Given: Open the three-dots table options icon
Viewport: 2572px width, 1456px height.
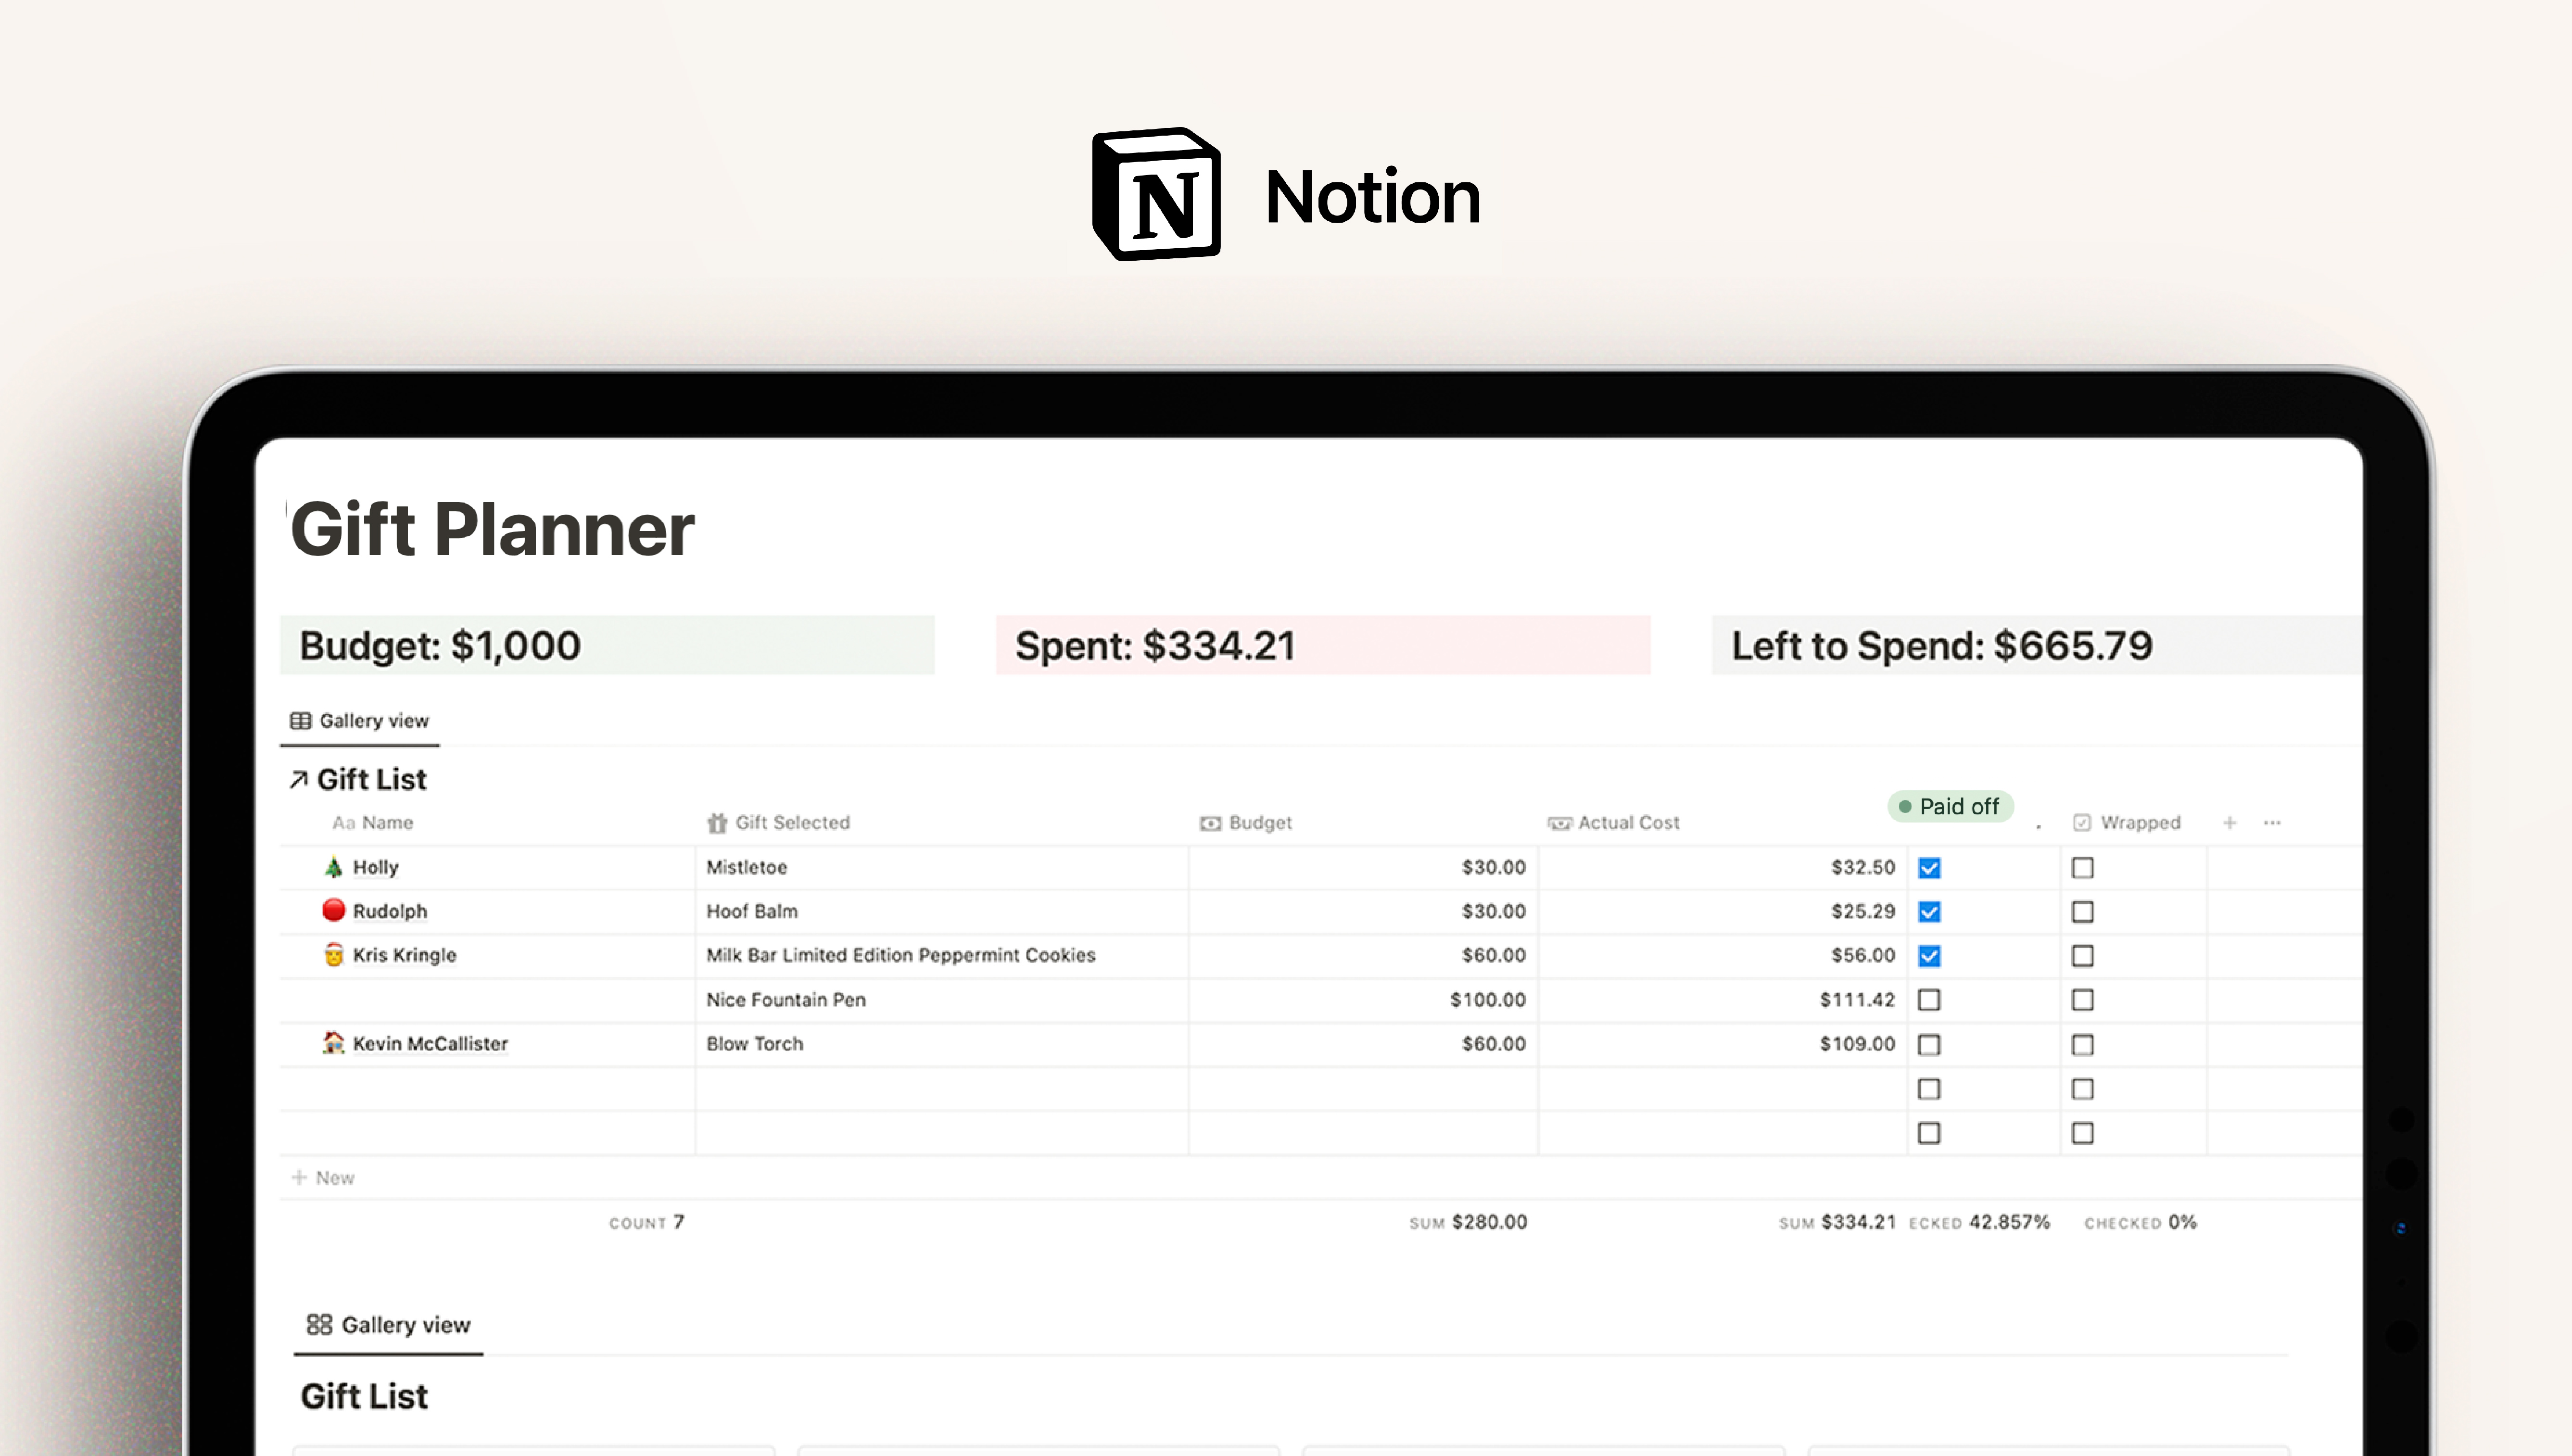Looking at the screenshot, I should (2272, 822).
